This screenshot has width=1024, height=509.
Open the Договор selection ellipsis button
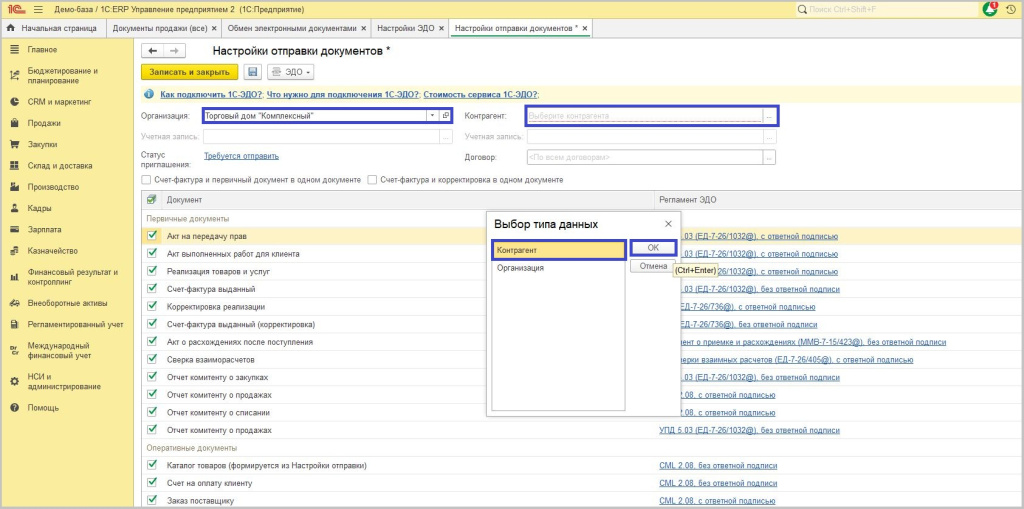coord(769,157)
